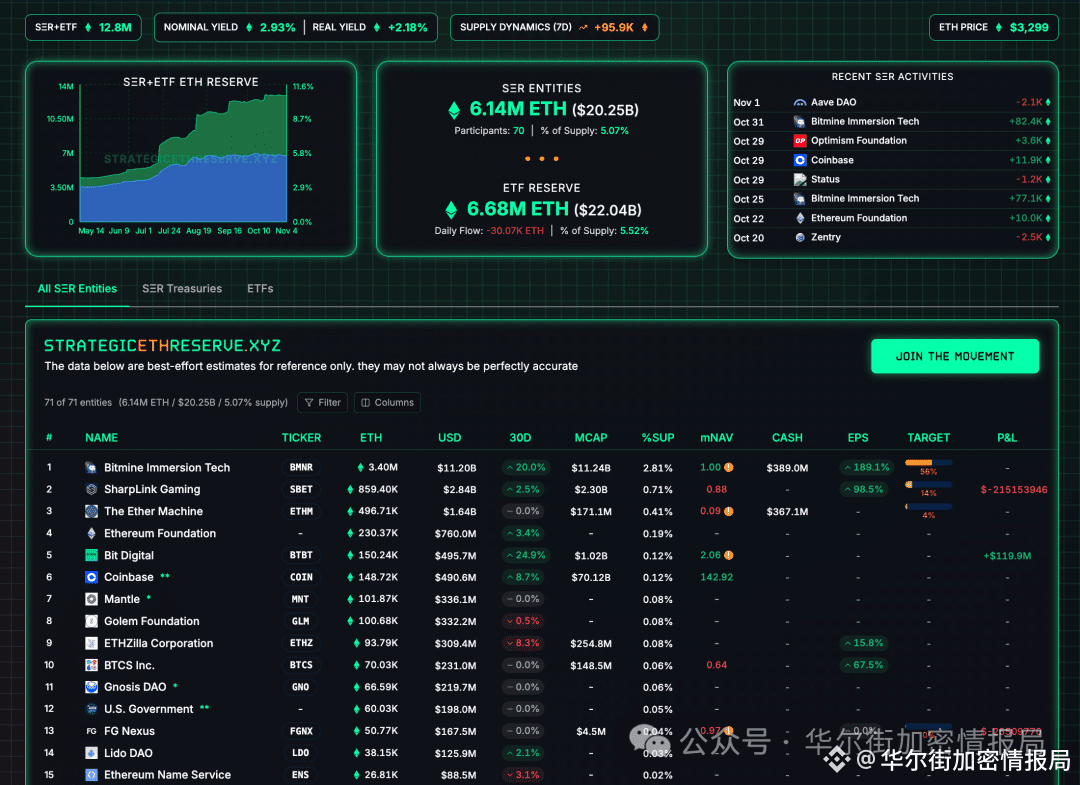This screenshot has width=1080, height=785.
Task: Sort table by the ETH column header
Action: click(x=371, y=438)
